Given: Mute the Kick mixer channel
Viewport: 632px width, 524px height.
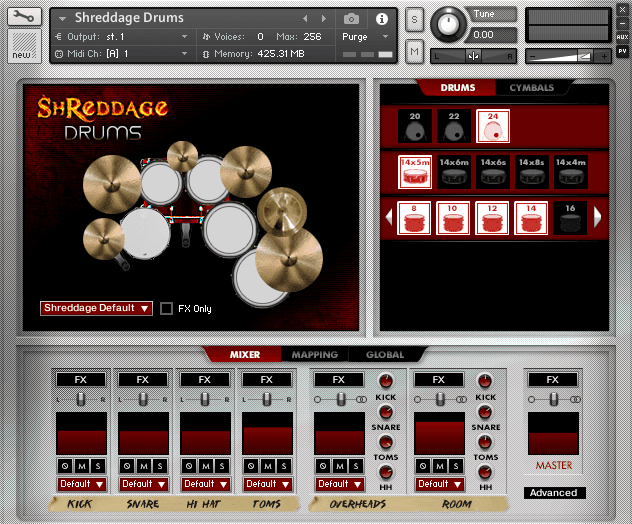Looking at the screenshot, I should tap(82, 466).
